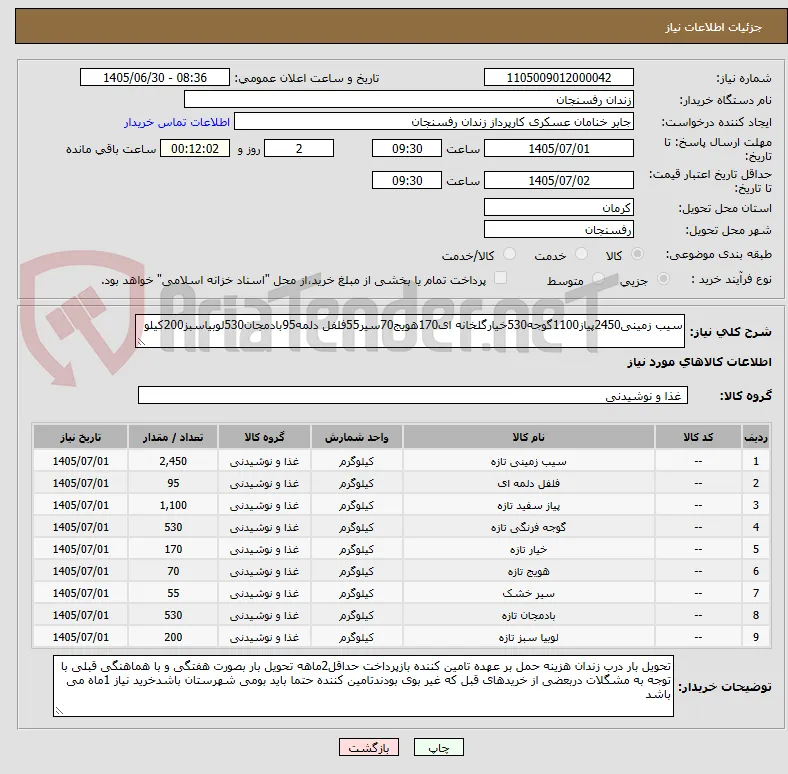Screen dimensions: 788x774
Task: Click the شماره نیاز number field
Action: tap(558, 77)
